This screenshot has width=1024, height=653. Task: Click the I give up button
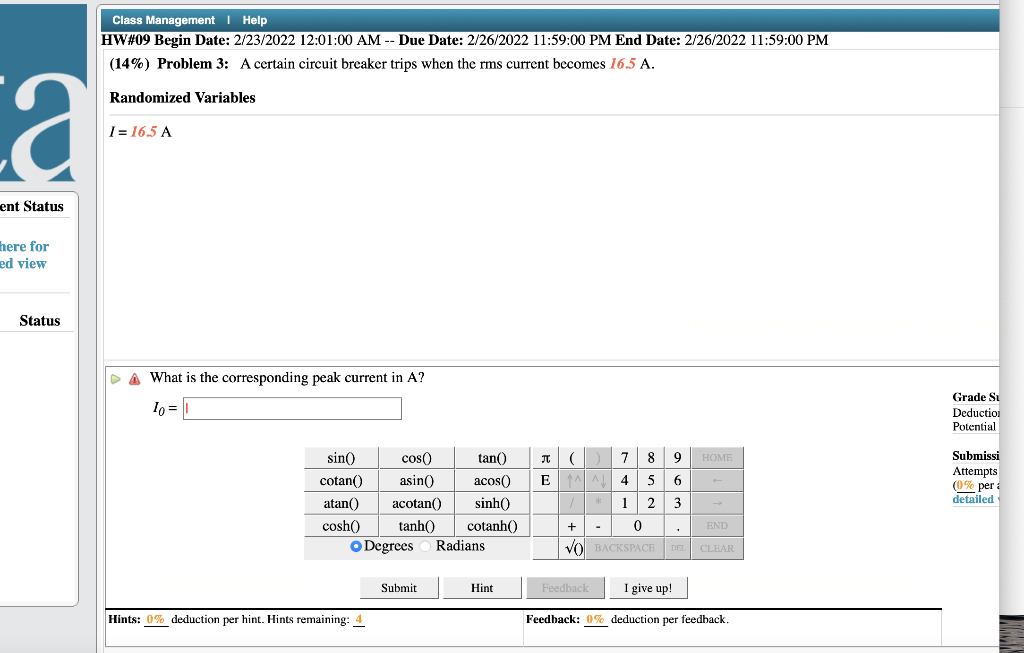coord(648,587)
